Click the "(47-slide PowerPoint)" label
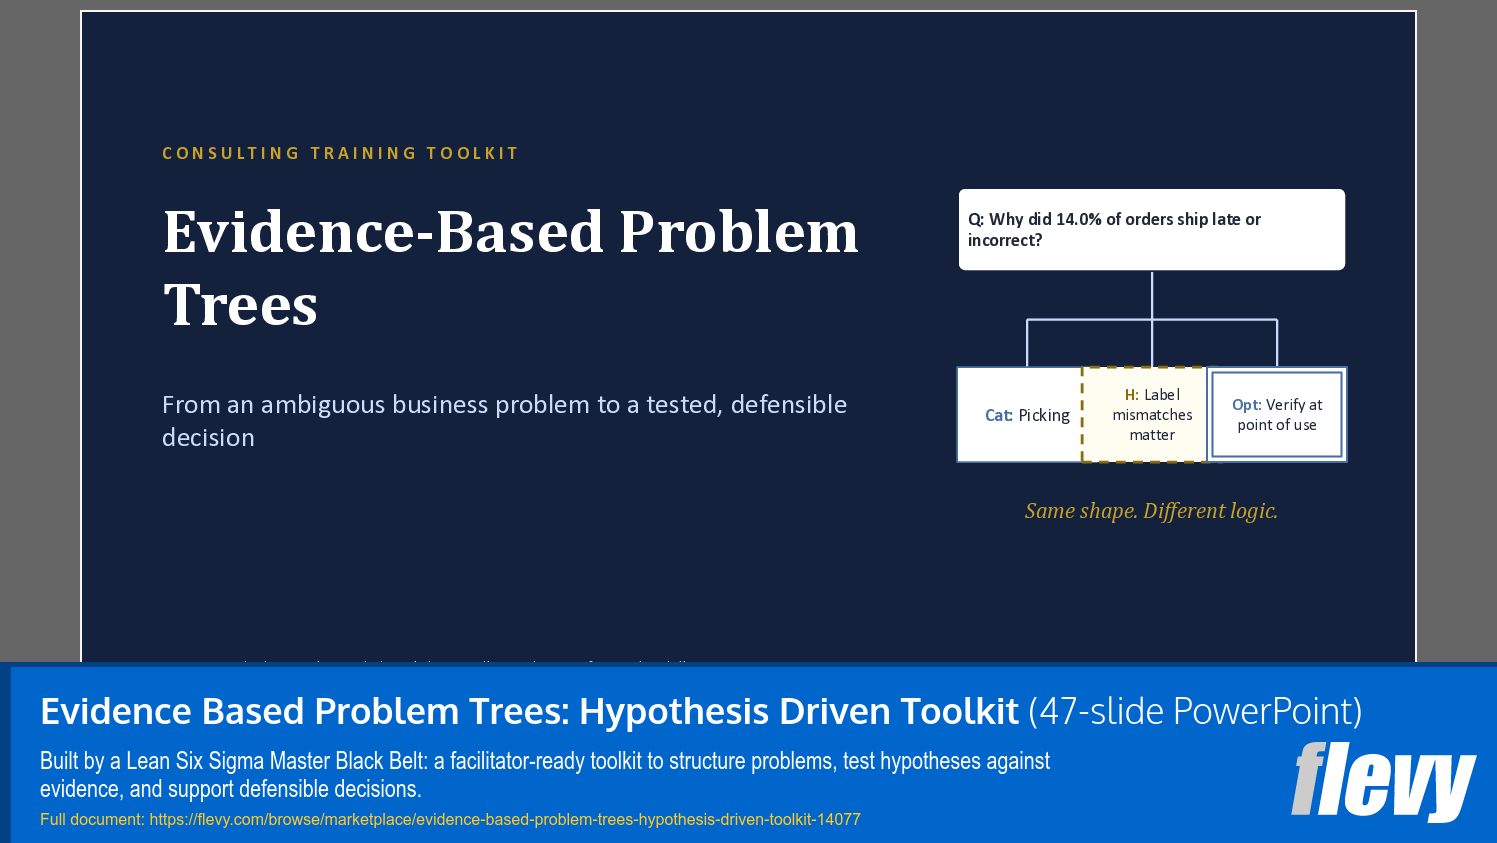 click(1195, 711)
